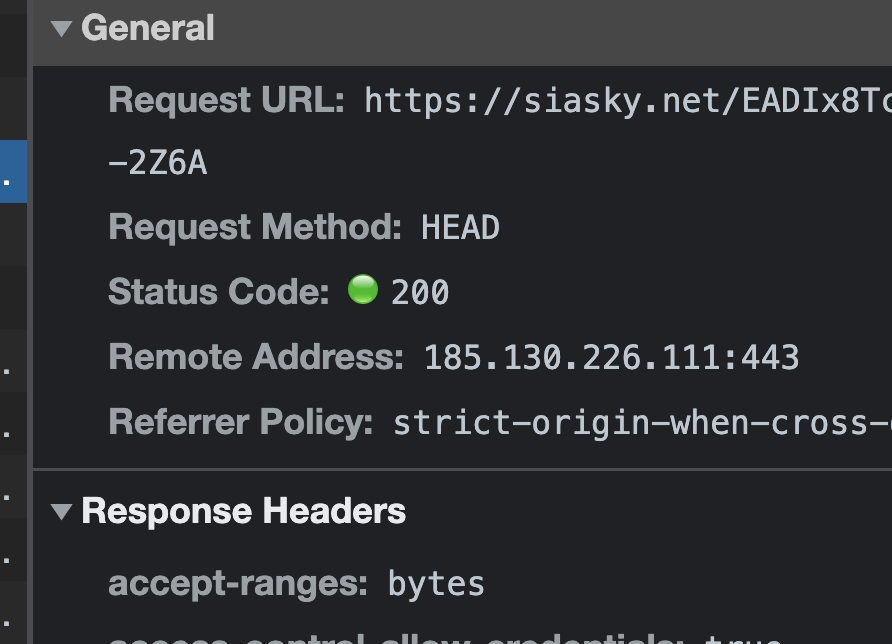Click the green status indicator next to 200
Viewport: 892px width, 644px height.
tap(364, 289)
